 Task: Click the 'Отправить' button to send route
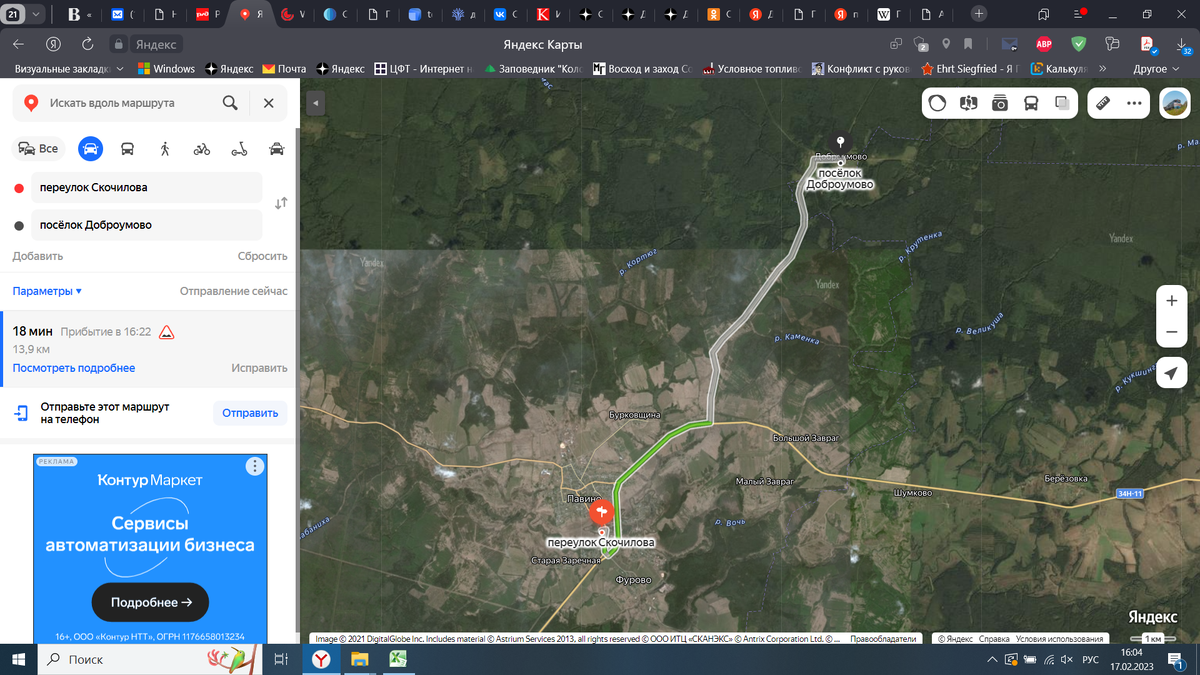250,413
